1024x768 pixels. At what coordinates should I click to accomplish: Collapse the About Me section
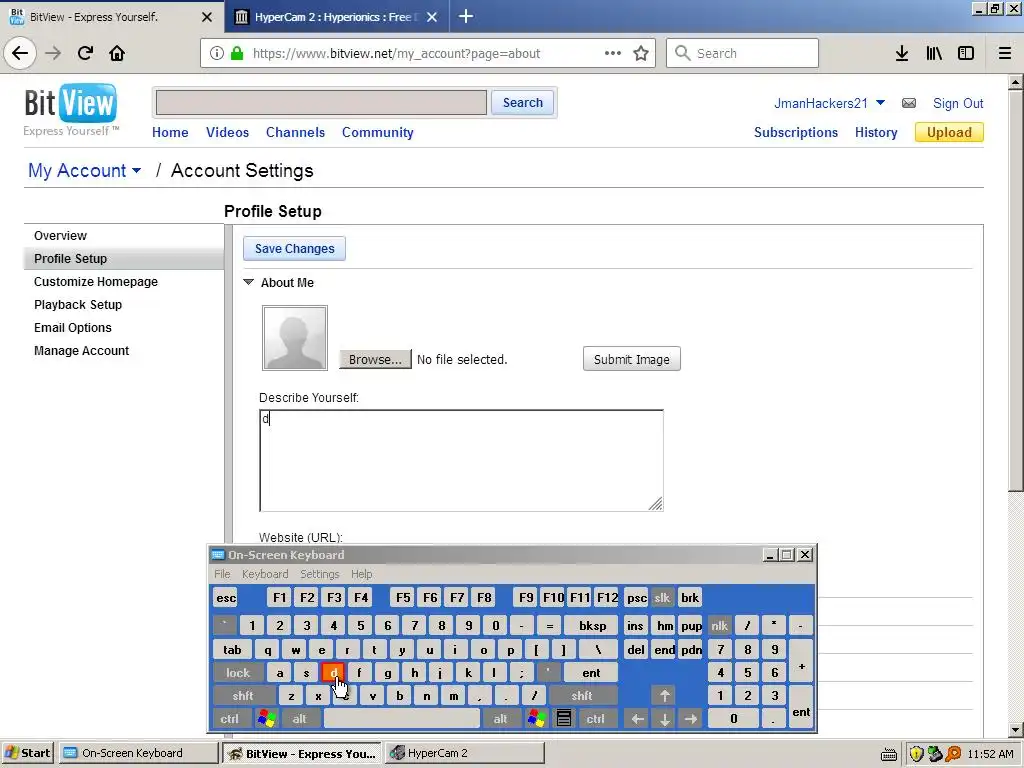248,282
